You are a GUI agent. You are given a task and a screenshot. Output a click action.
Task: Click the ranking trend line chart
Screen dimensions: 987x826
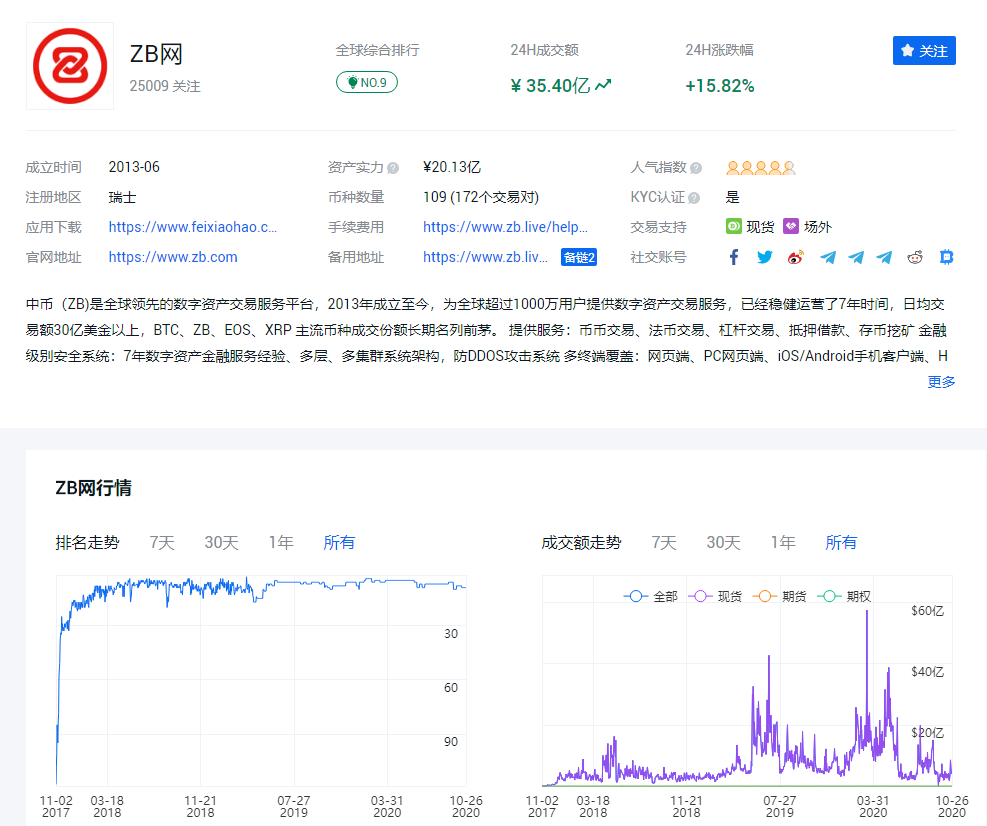point(261,681)
